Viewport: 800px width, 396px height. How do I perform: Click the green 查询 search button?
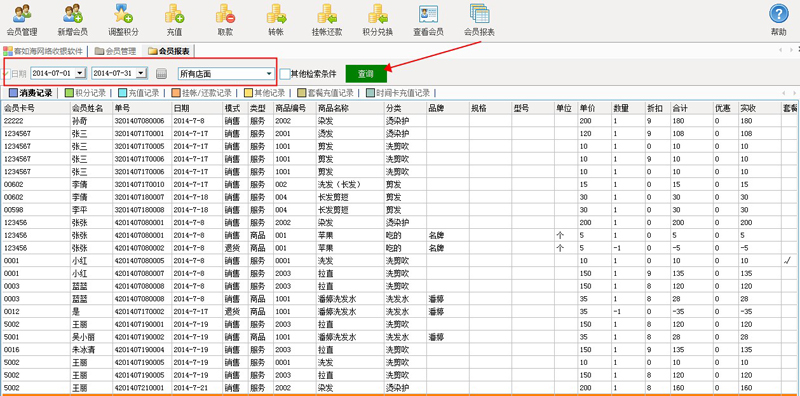pos(366,74)
